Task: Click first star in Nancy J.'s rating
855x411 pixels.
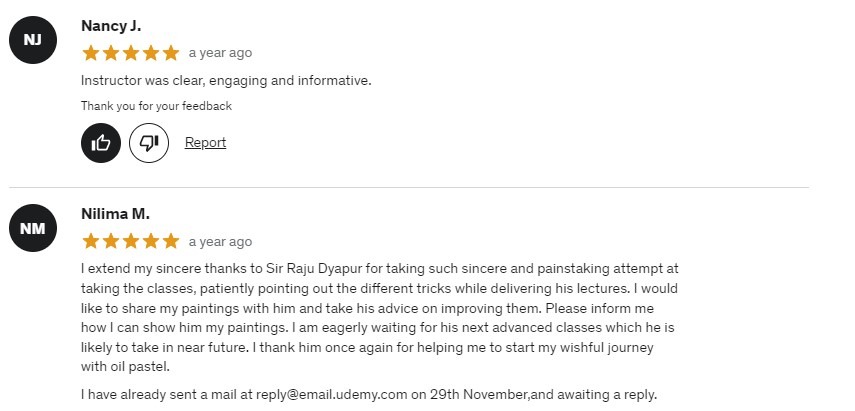Action: (91, 53)
